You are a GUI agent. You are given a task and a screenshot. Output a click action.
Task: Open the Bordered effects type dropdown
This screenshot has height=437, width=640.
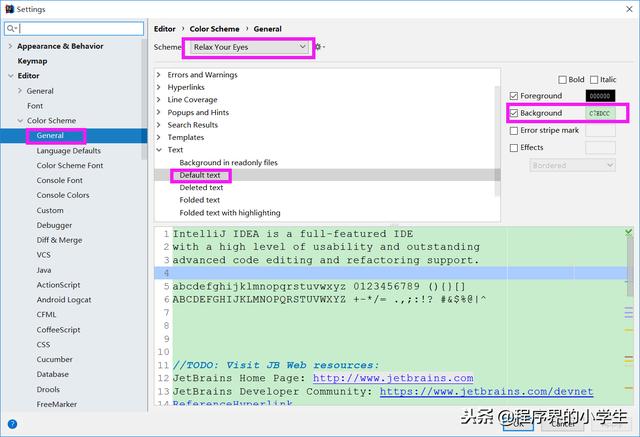pos(572,165)
